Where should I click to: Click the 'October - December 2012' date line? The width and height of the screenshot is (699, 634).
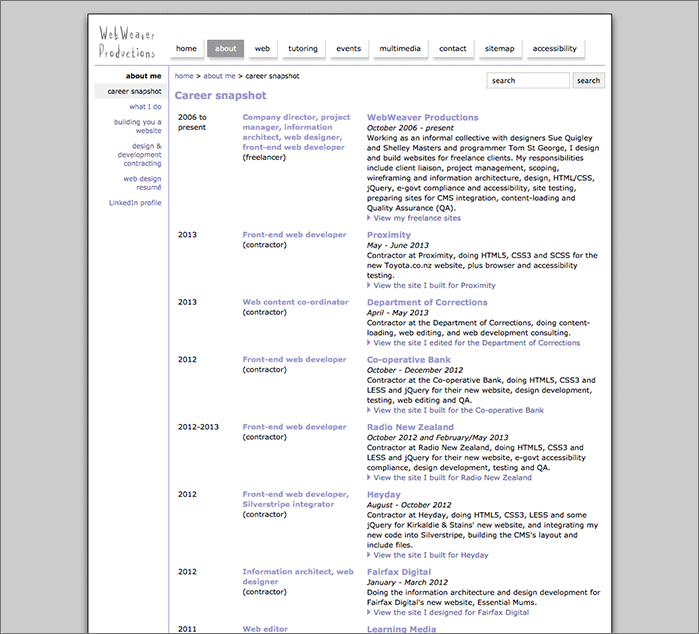click(x=415, y=370)
